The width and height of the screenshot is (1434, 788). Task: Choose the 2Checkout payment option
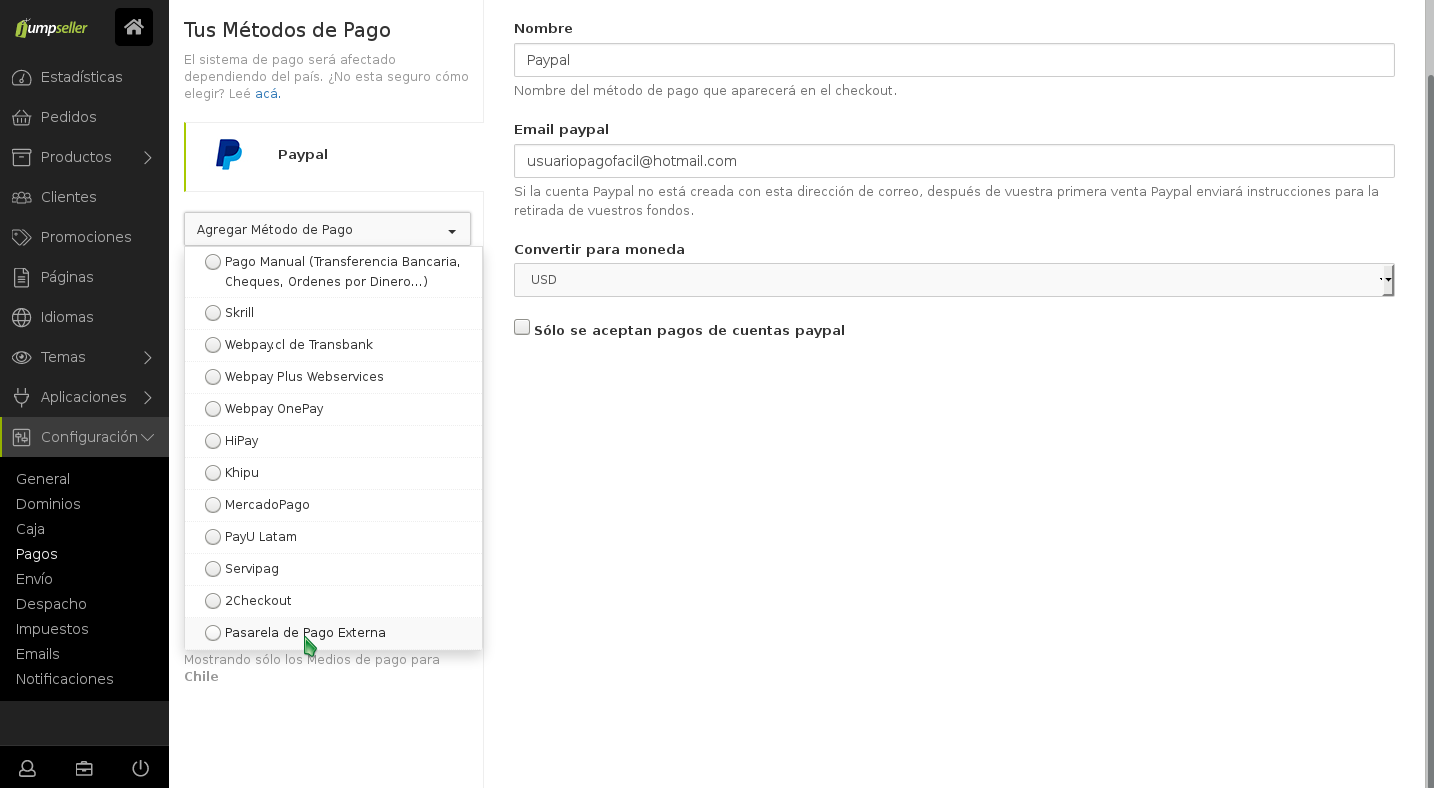click(333, 601)
